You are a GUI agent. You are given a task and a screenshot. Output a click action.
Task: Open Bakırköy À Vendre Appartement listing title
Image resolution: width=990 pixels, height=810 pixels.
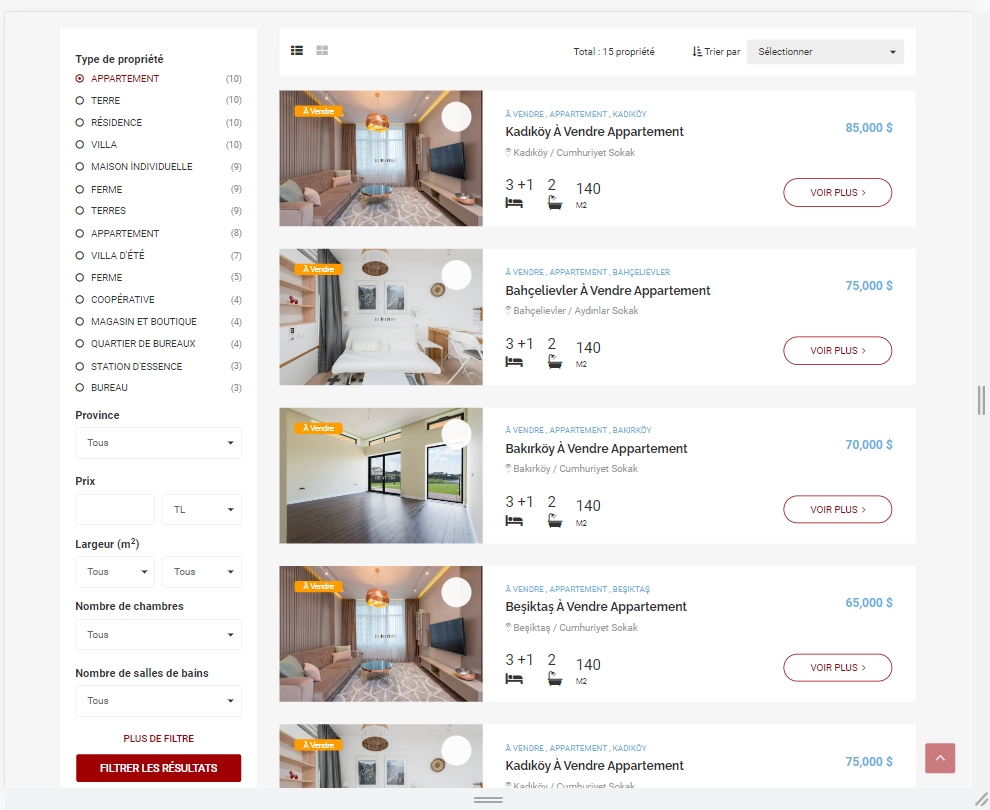[x=596, y=449]
